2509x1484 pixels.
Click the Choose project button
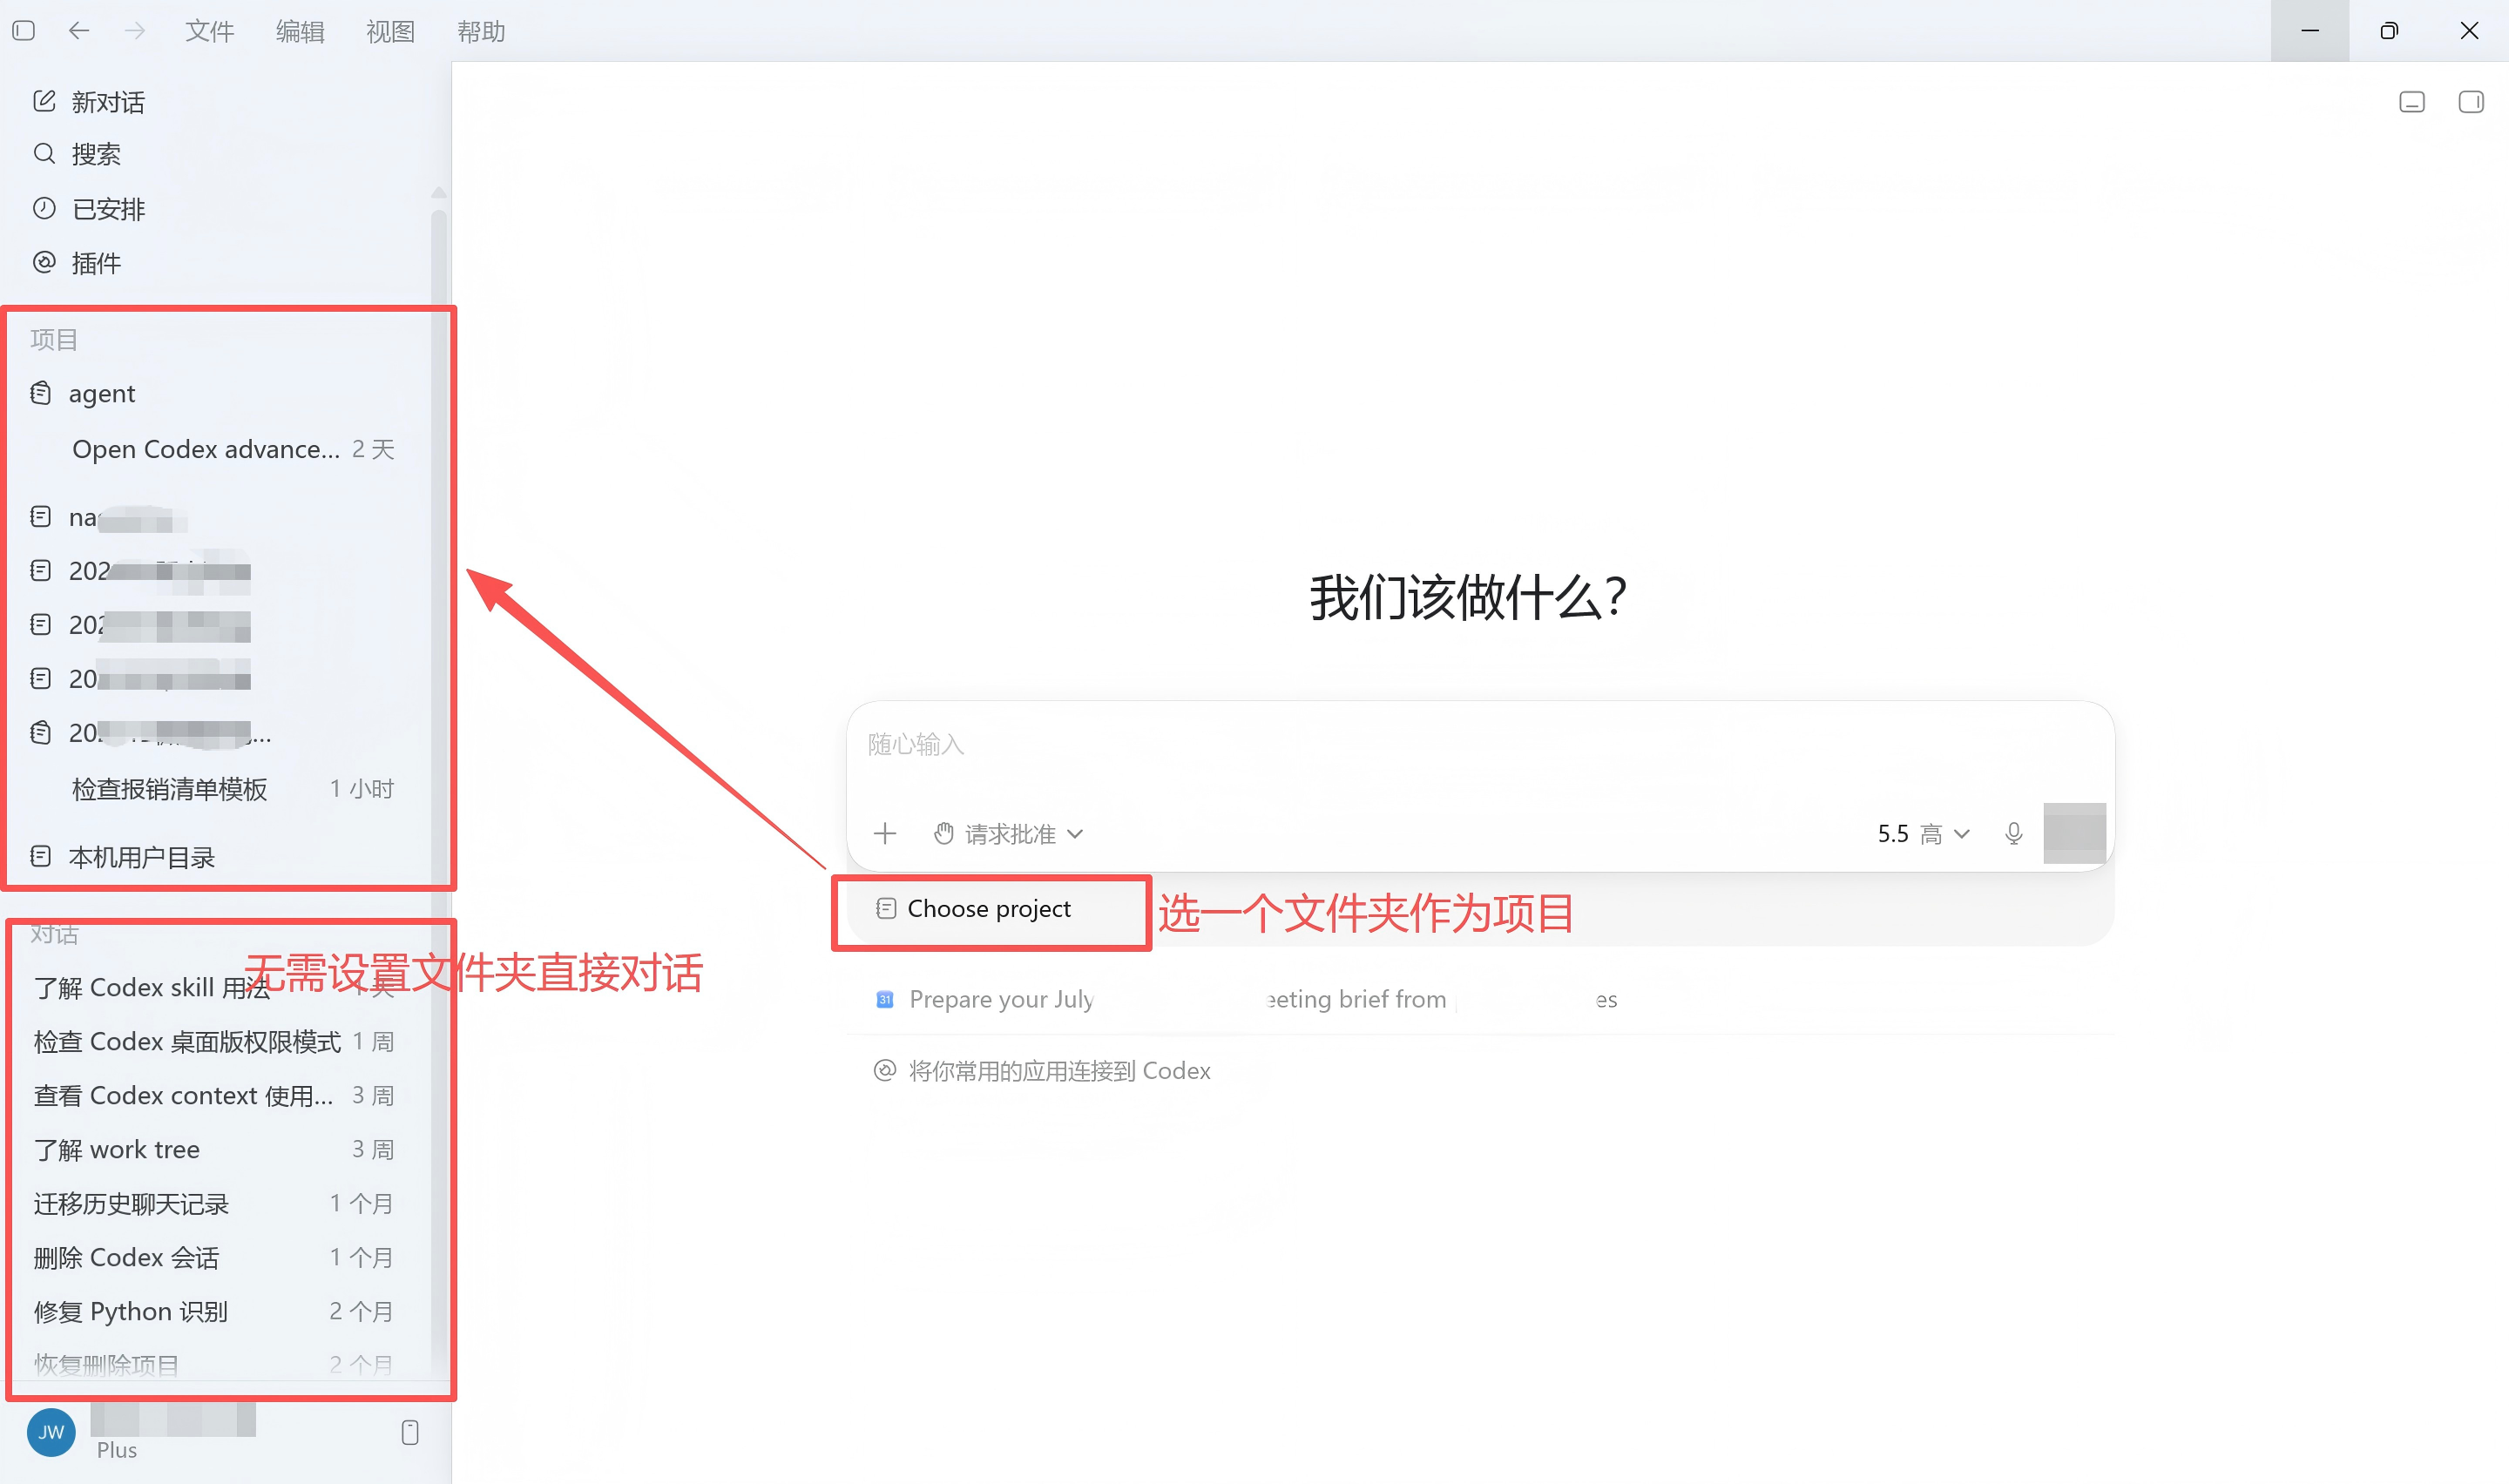[973, 909]
